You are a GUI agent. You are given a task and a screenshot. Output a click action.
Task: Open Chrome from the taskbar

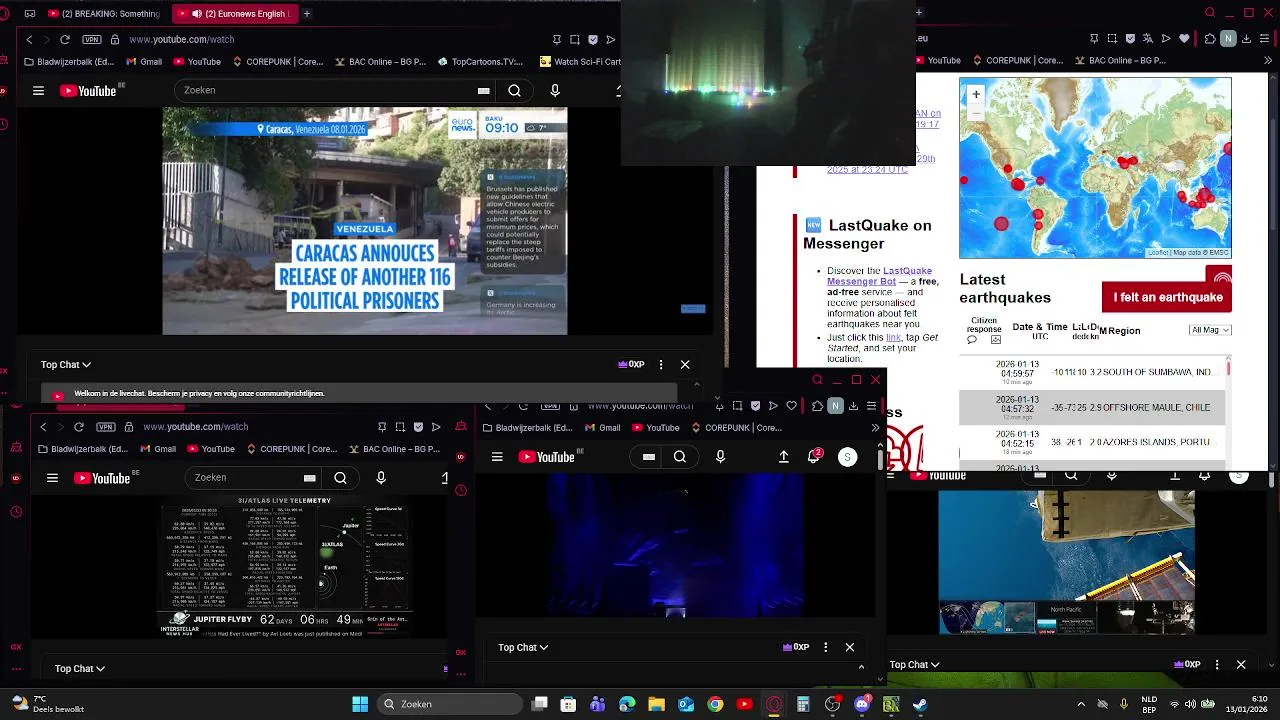715,704
